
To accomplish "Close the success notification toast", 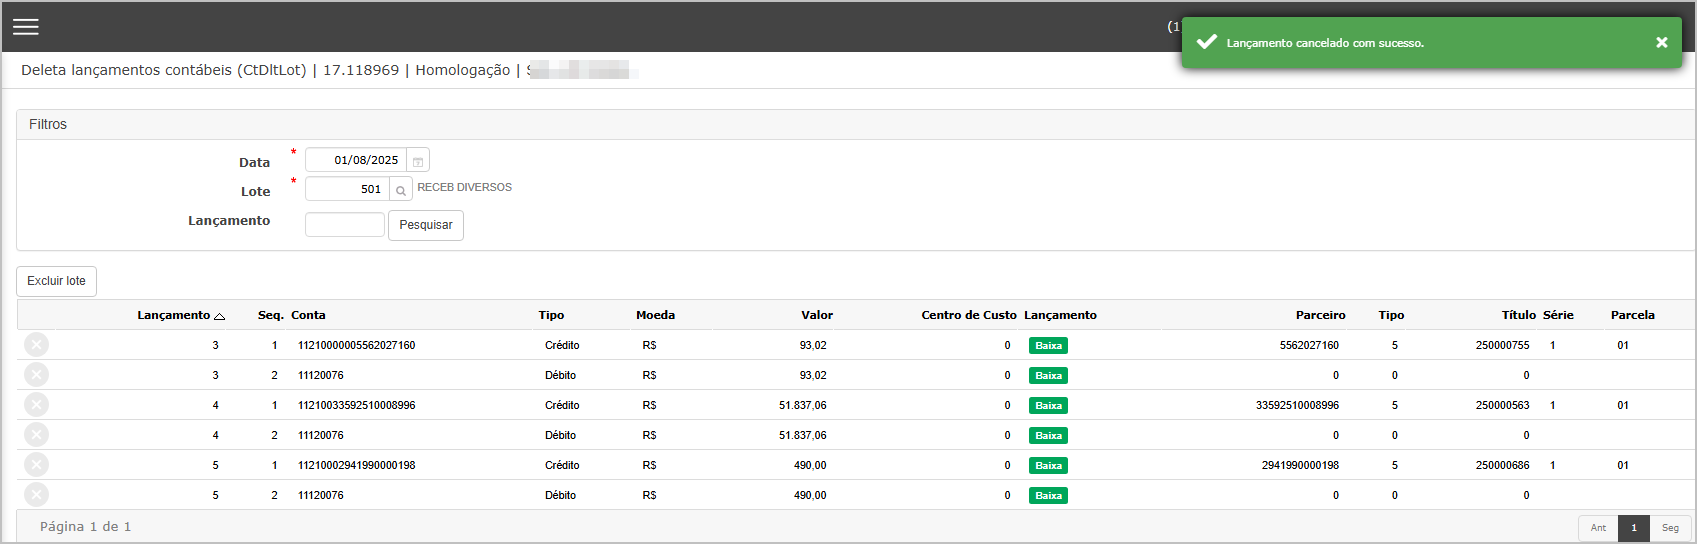I will point(1661,42).
